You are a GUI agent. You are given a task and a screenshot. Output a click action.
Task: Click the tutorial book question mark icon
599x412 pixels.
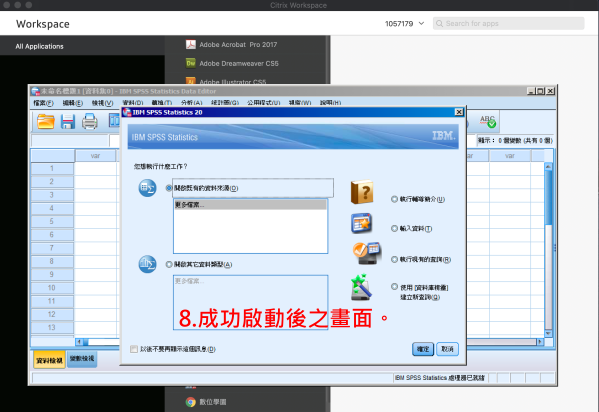point(362,192)
